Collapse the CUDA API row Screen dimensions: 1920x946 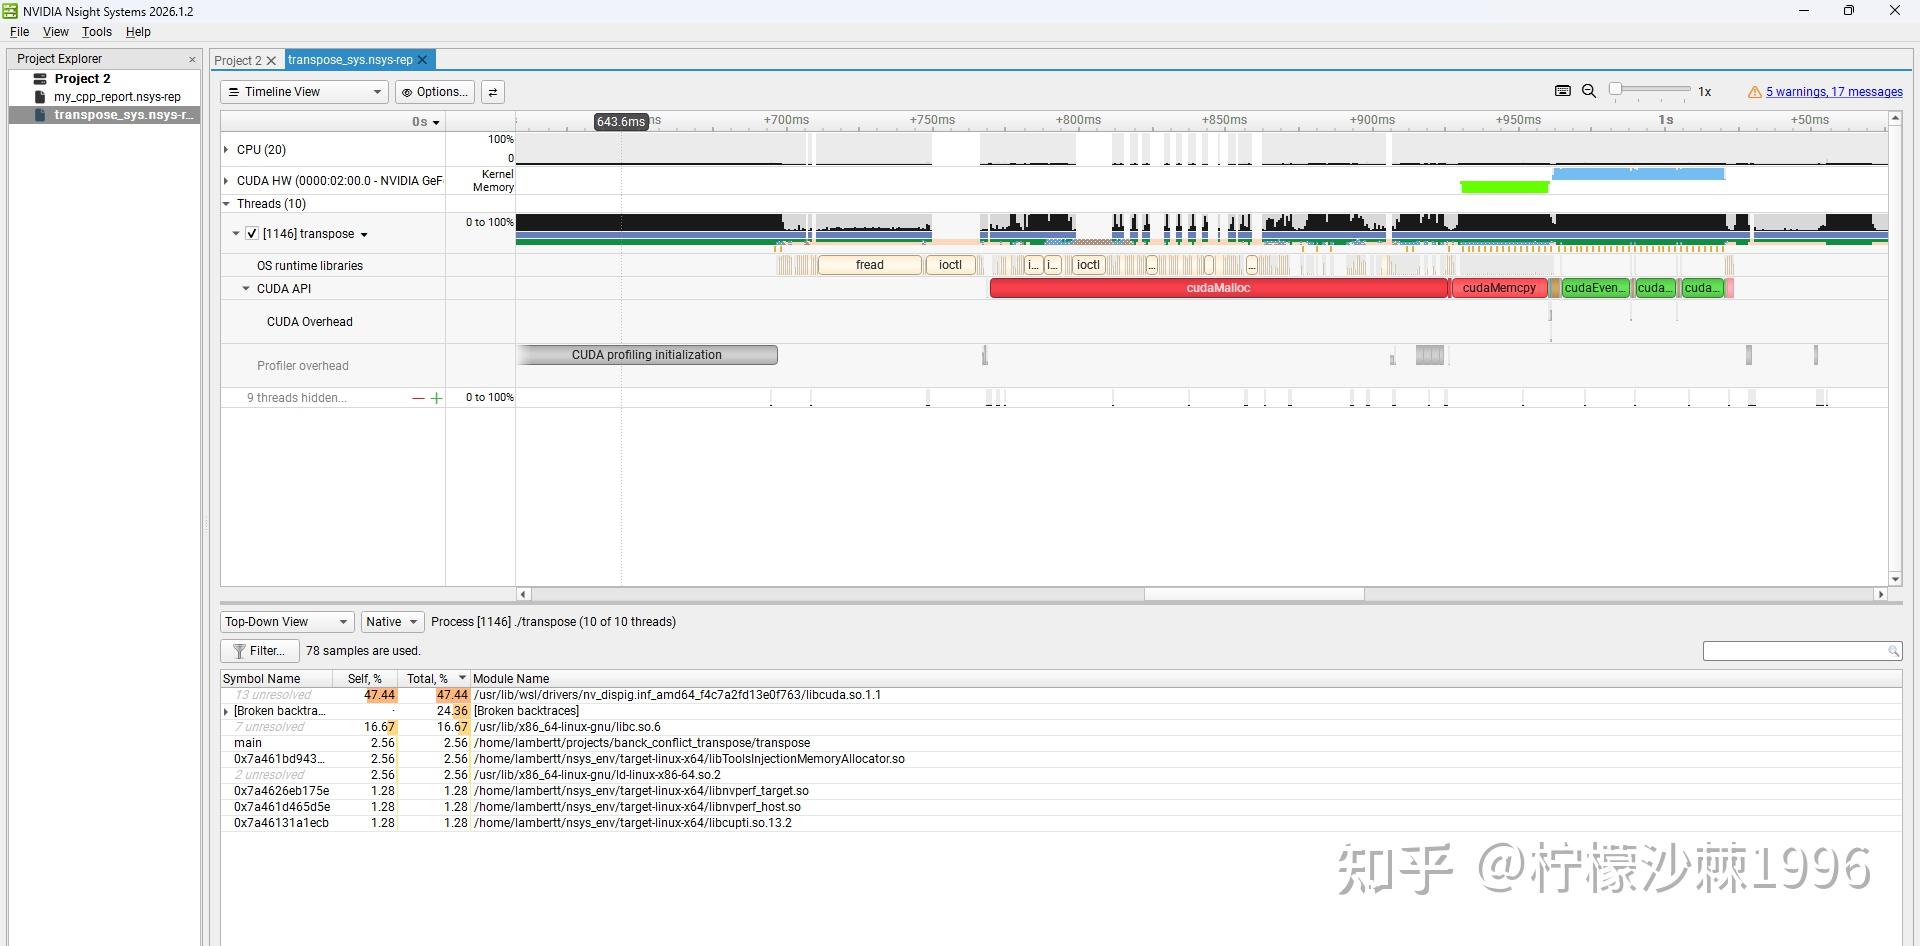[x=246, y=289]
